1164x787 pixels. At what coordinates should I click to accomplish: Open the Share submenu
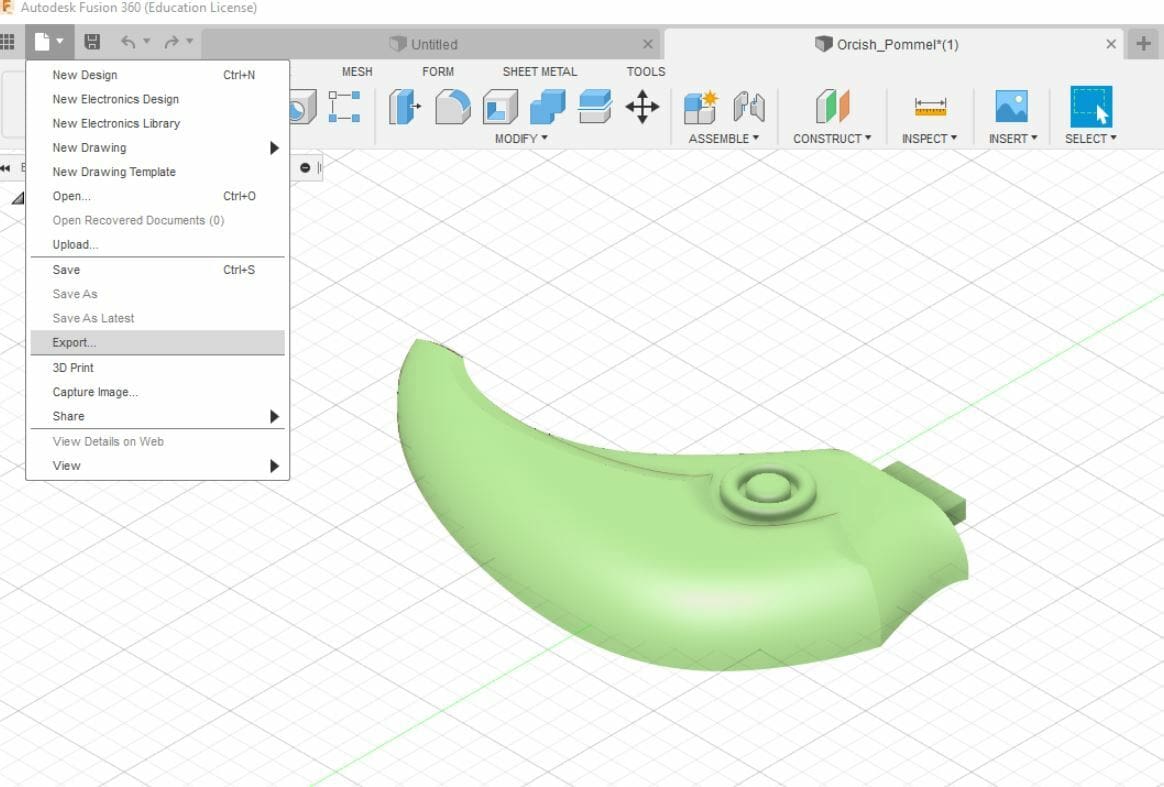click(157, 417)
